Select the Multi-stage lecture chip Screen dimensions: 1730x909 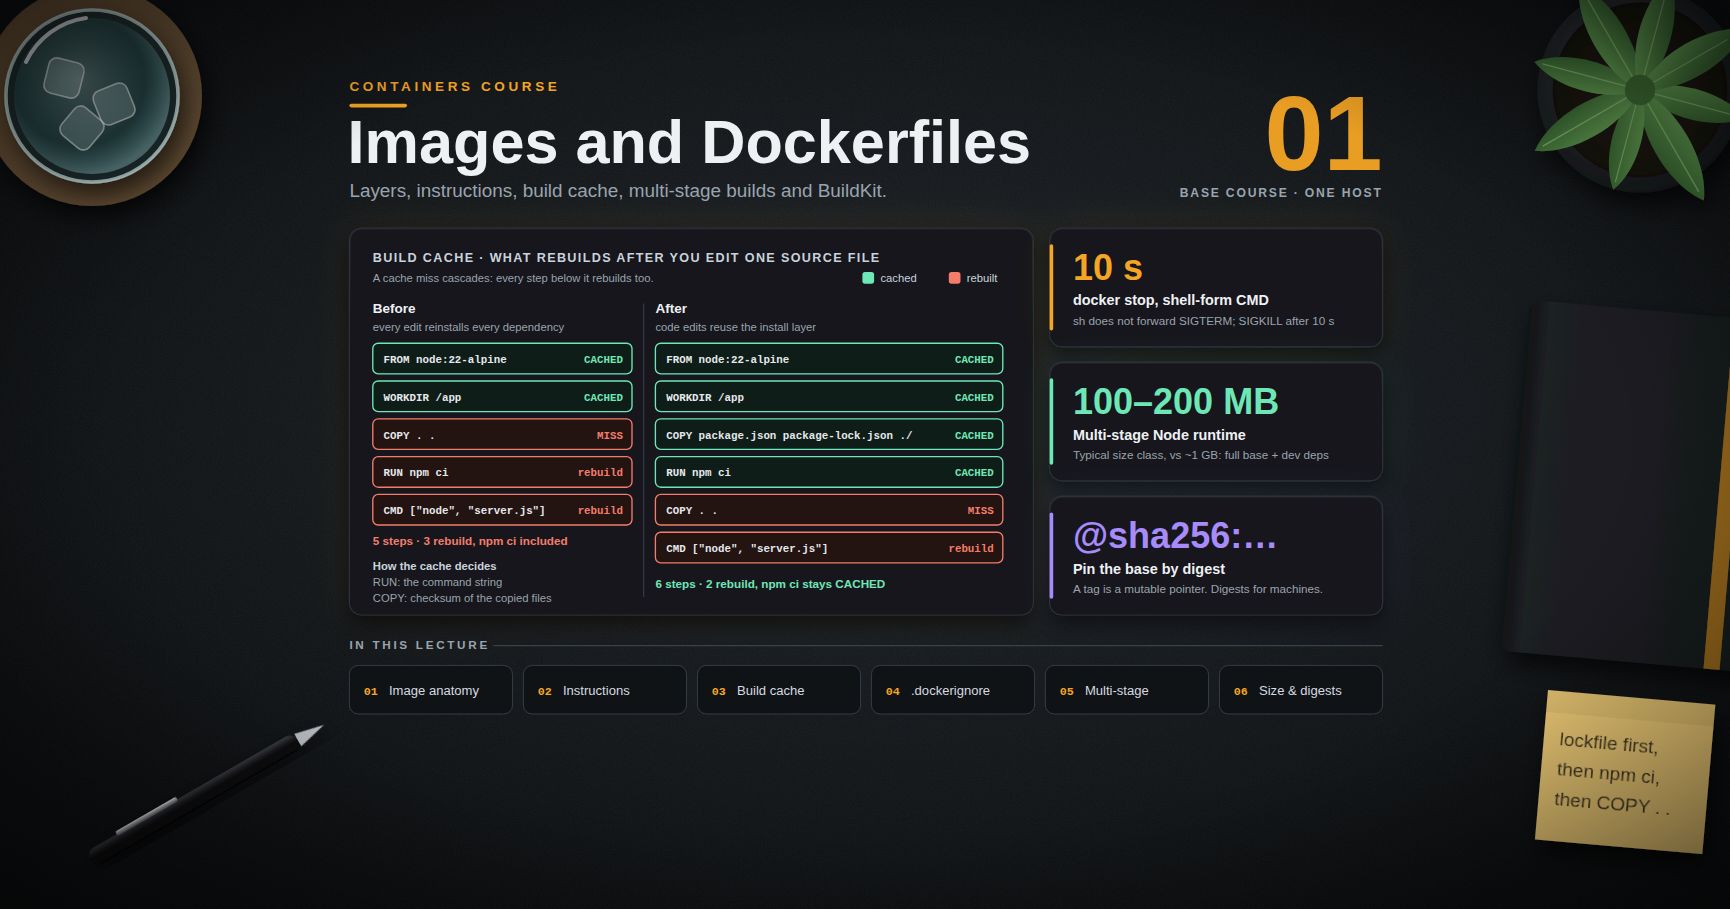tap(1126, 690)
